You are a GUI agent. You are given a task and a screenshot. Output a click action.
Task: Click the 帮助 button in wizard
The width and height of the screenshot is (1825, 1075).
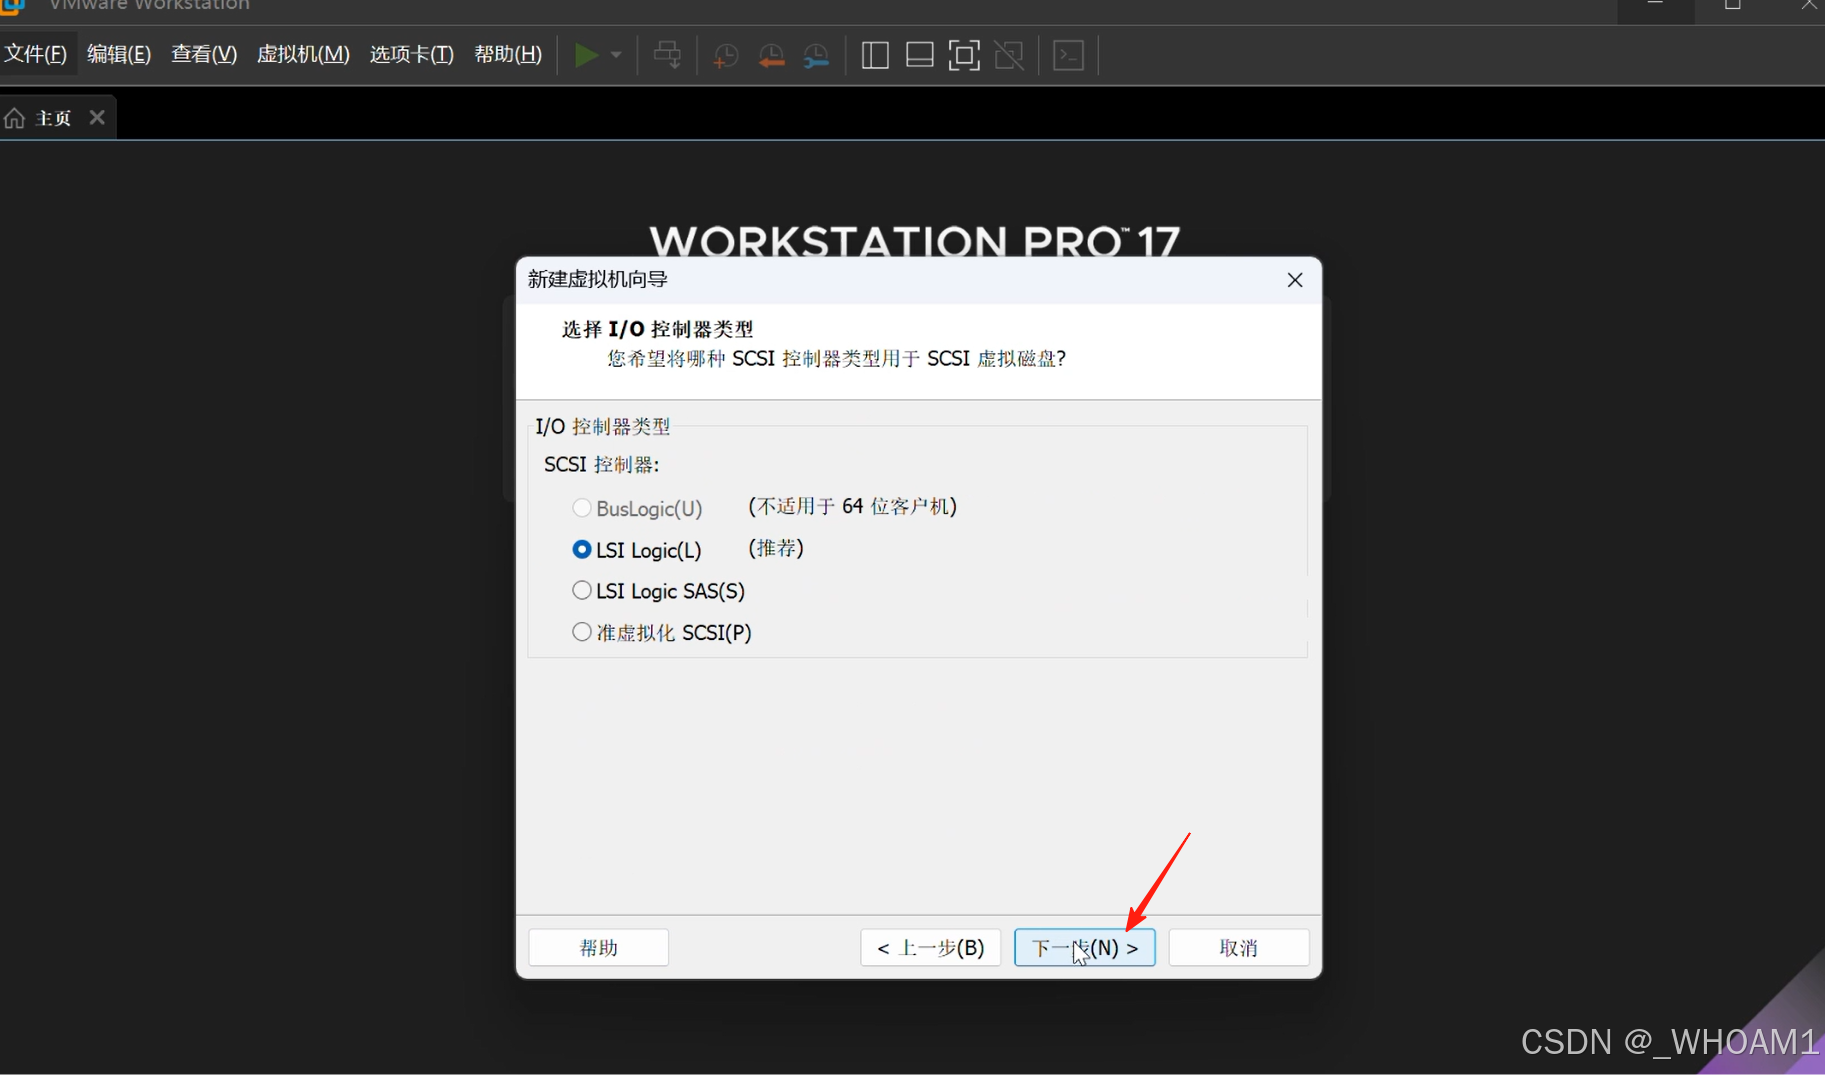click(x=598, y=947)
